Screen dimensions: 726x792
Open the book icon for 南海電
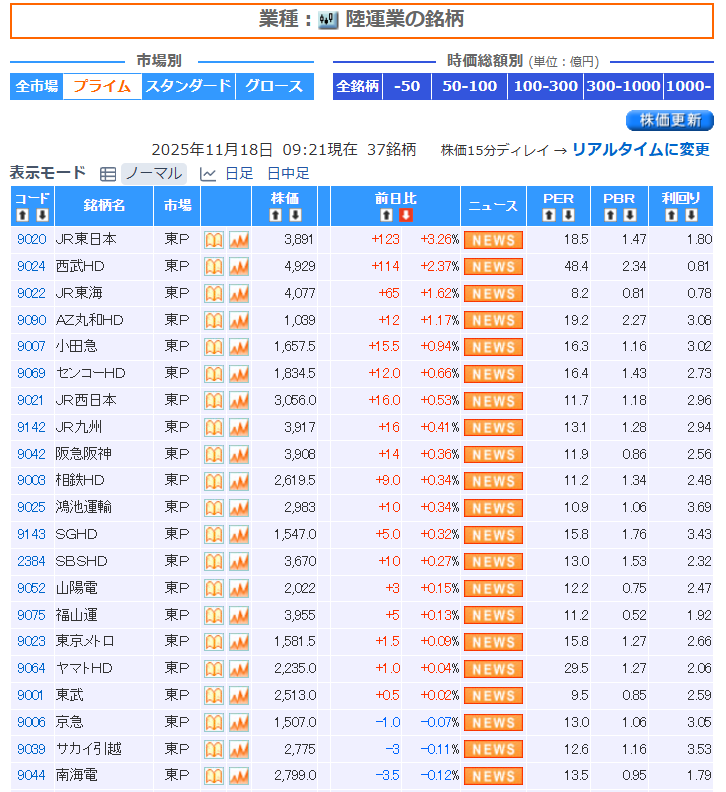214,775
